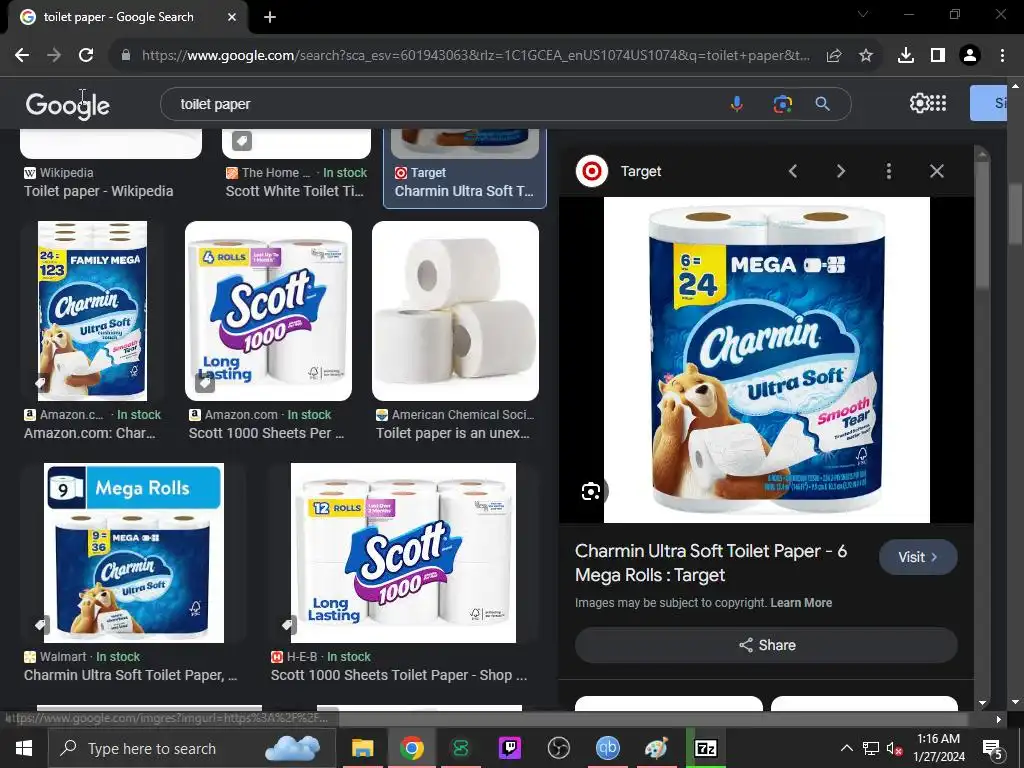Open the Charmin Family Mega Amazon thumbnail
The image size is (1024, 768).
92,311
